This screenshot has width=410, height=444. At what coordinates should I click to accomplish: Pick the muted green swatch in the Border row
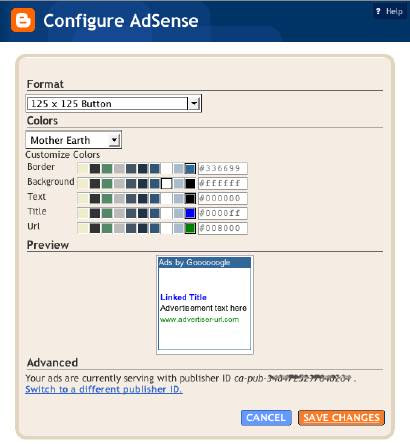click(107, 168)
